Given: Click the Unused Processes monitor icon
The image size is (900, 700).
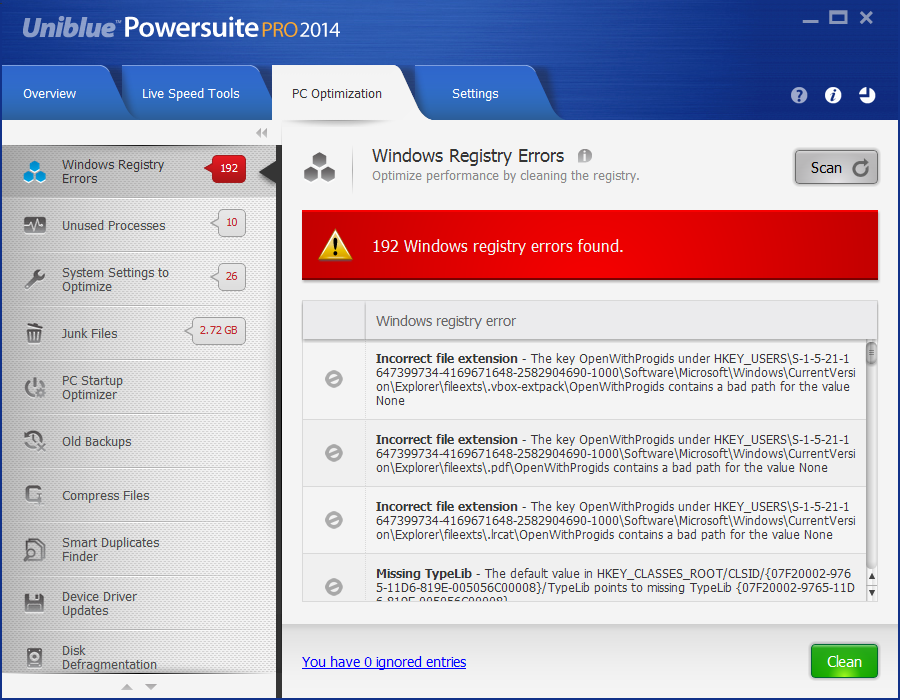Looking at the screenshot, I should tap(34, 225).
